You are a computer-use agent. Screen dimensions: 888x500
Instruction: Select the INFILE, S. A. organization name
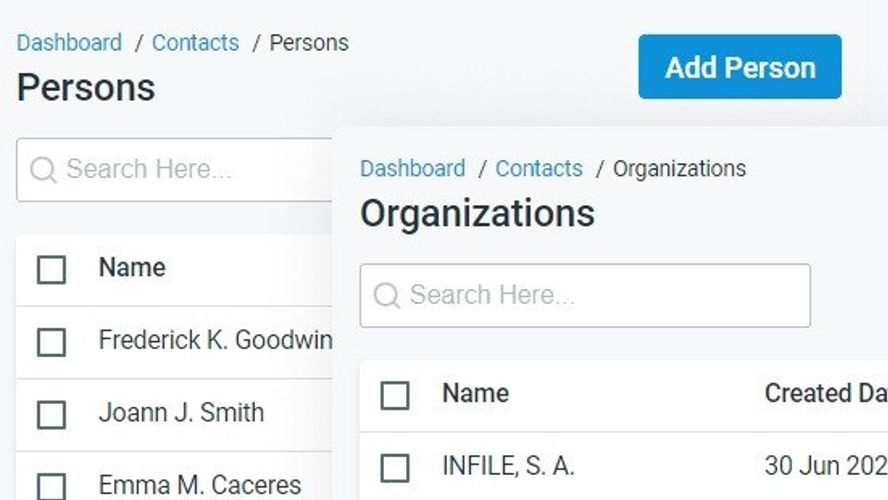pyautogui.click(x=508, y=467)
